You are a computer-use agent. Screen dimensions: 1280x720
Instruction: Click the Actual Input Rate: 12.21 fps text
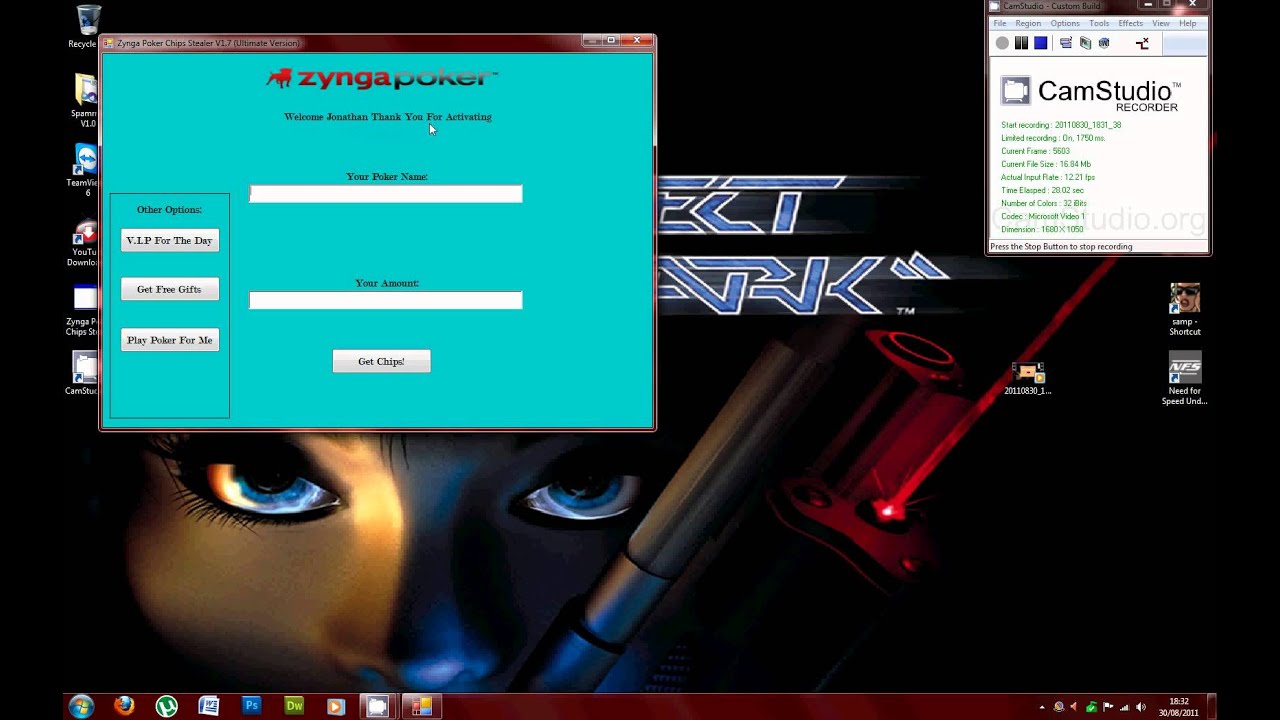point(1048,177)
